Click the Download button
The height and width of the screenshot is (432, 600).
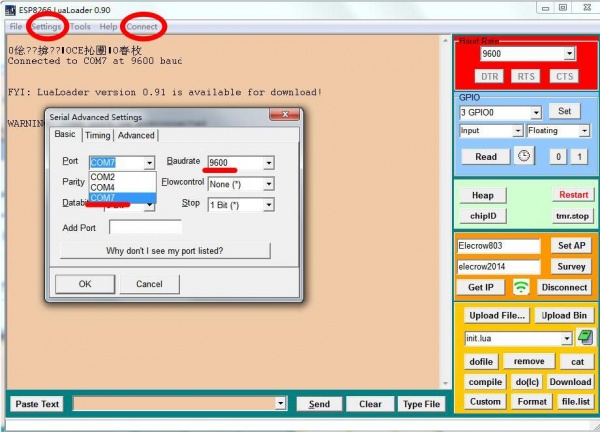tap(570, 381)
